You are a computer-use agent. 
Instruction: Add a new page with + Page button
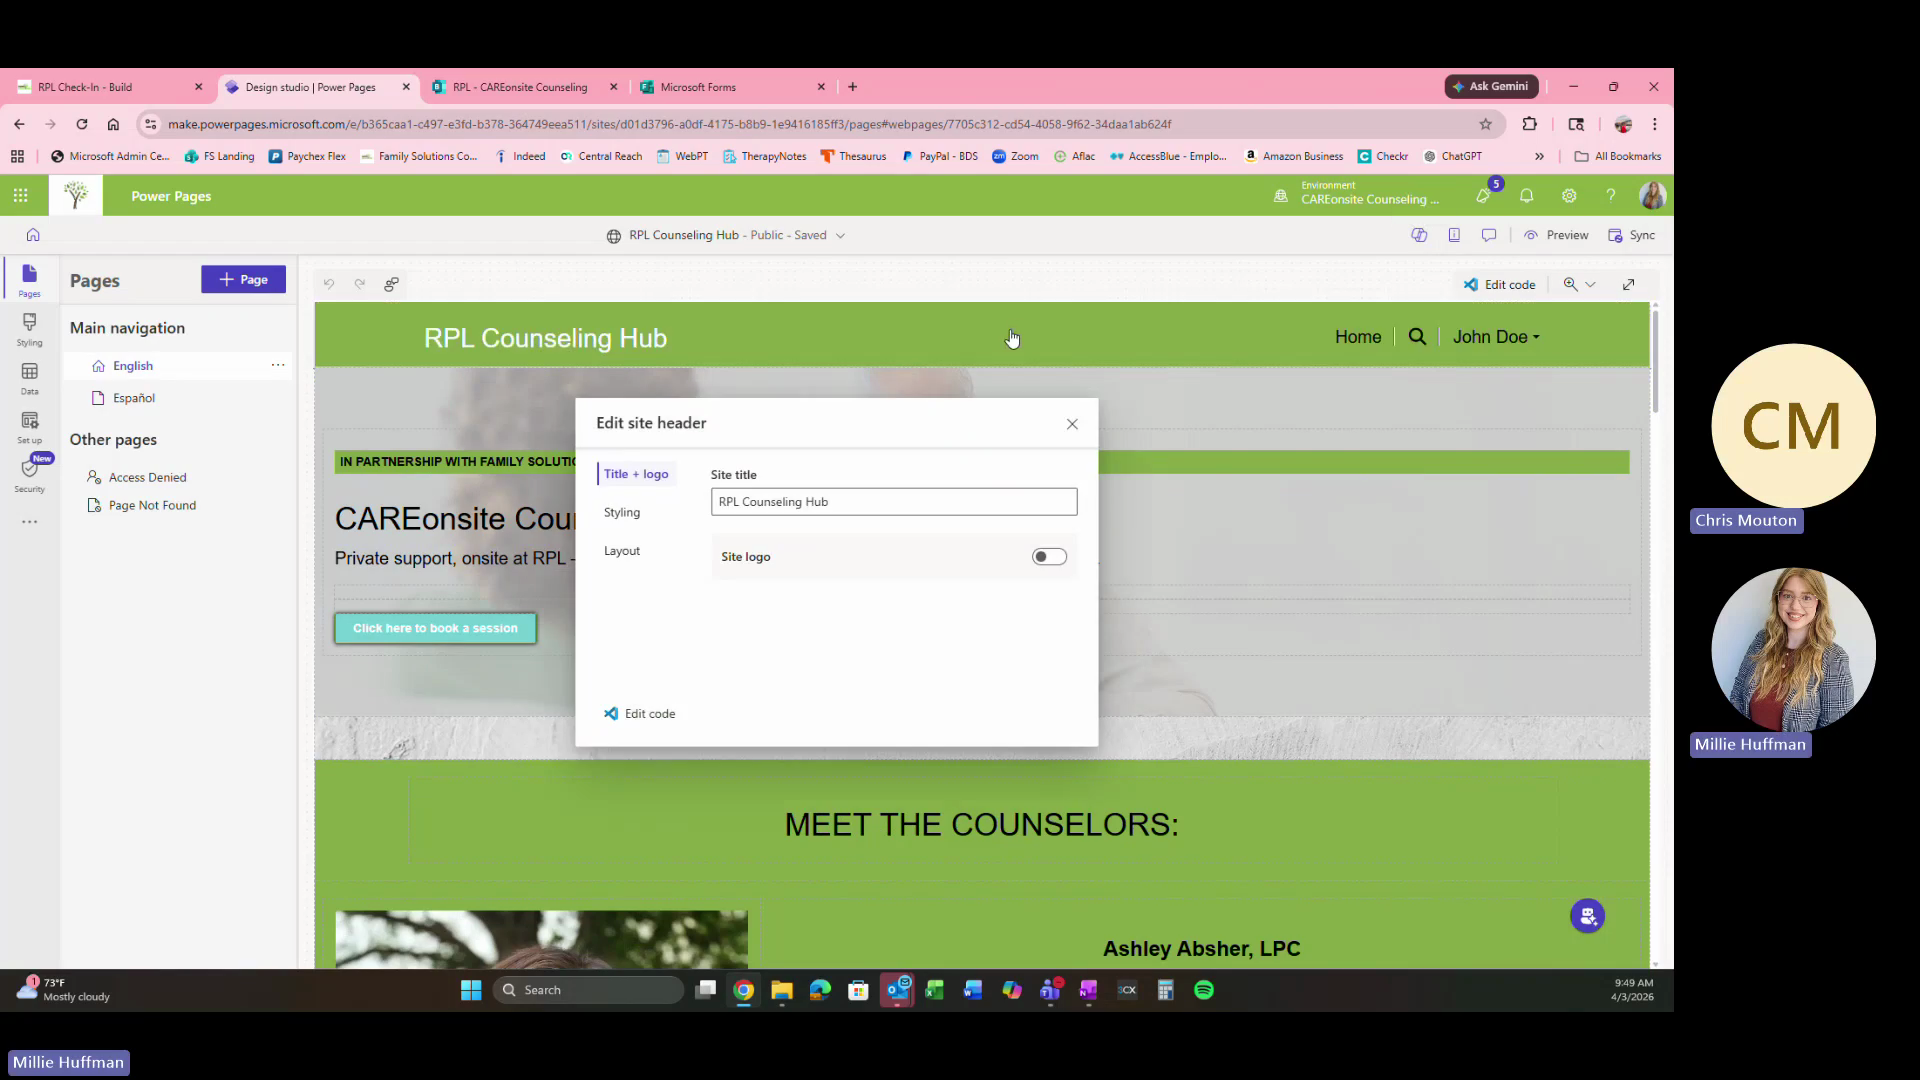point(243,279)
